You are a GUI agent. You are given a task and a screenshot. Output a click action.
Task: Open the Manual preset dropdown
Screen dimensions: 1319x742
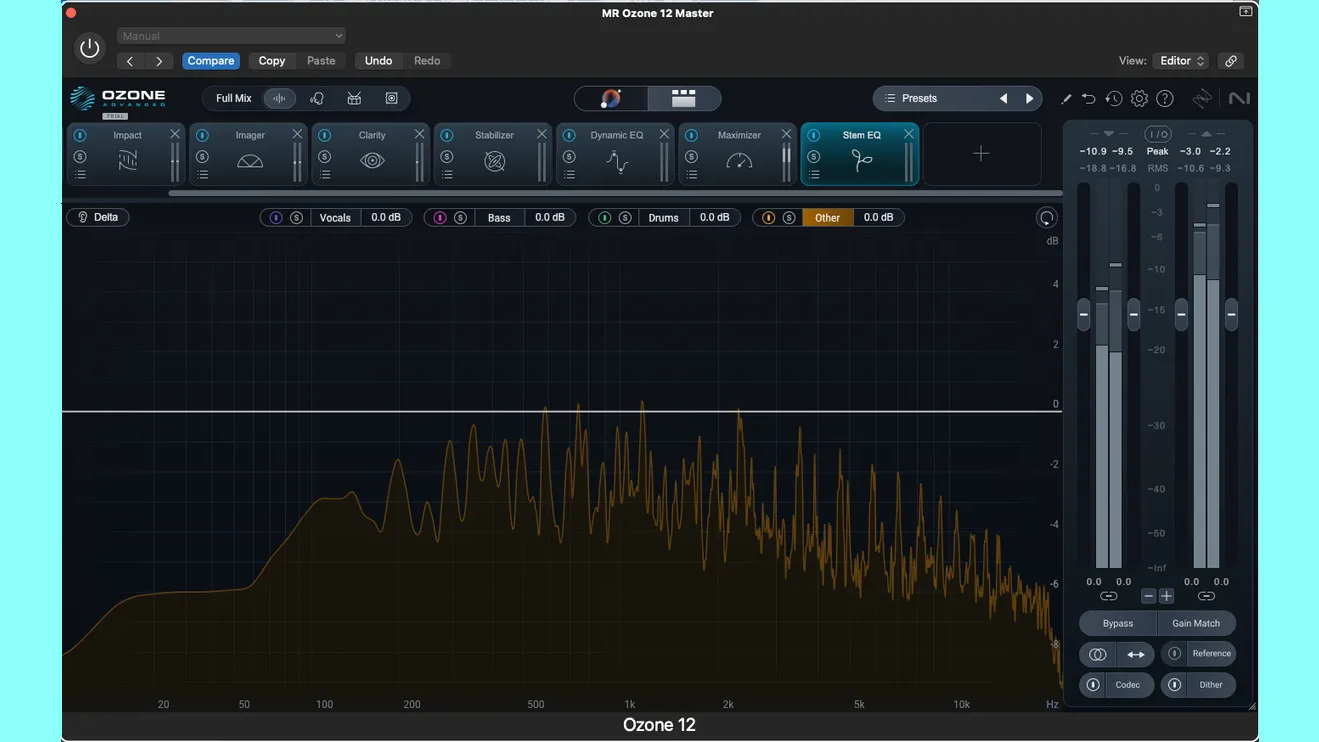[232, 36]
